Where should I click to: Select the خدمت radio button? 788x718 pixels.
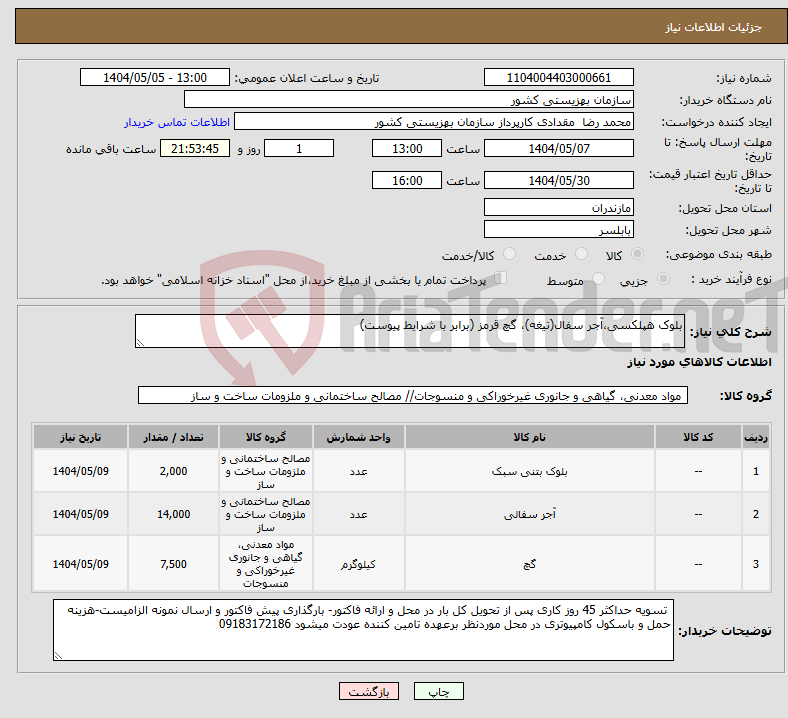[581, 254]
